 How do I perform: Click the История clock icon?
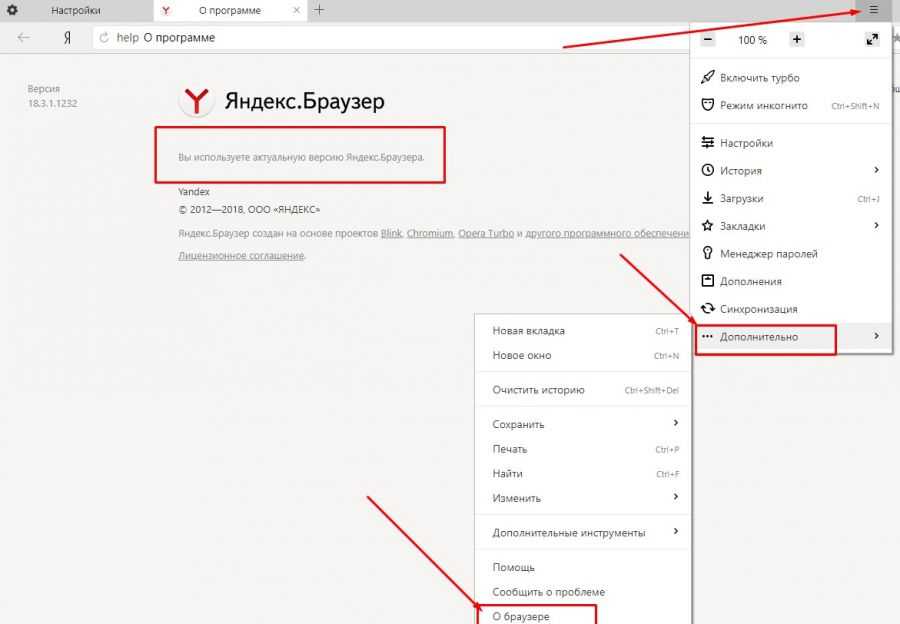(708, 170)
